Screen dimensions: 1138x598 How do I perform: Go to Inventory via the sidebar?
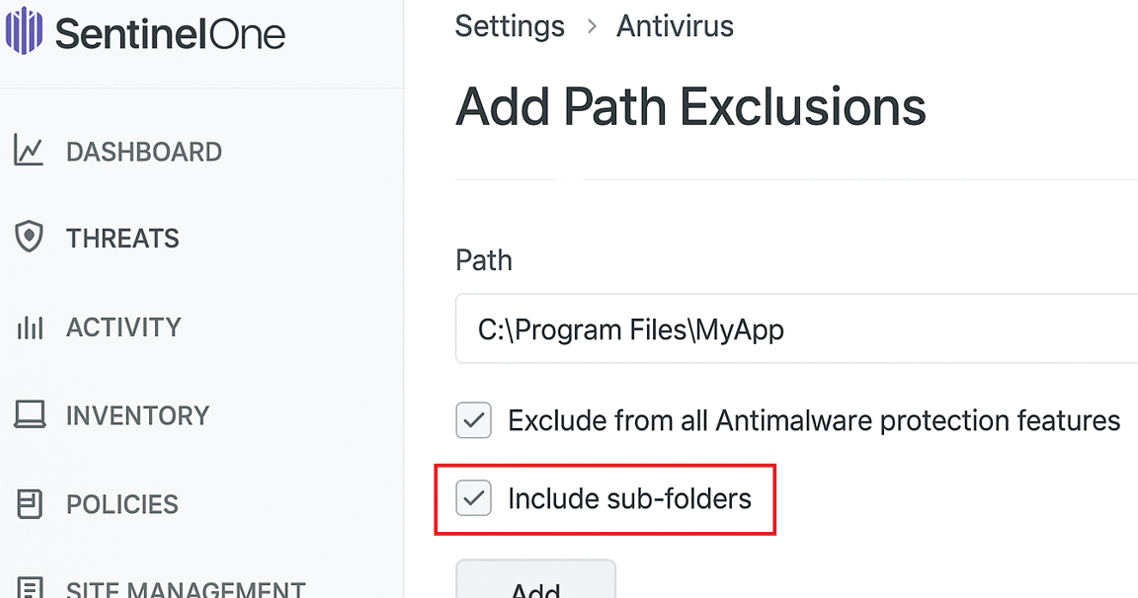137,415
